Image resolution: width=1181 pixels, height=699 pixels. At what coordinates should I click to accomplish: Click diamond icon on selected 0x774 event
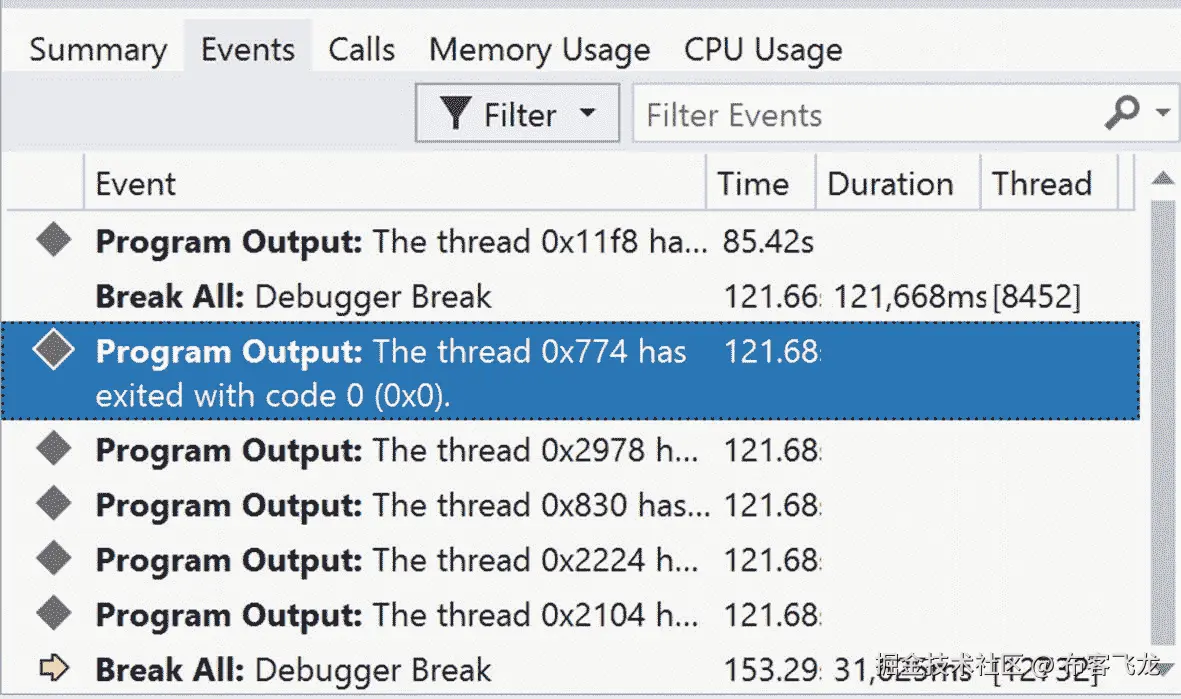point(53,352)
